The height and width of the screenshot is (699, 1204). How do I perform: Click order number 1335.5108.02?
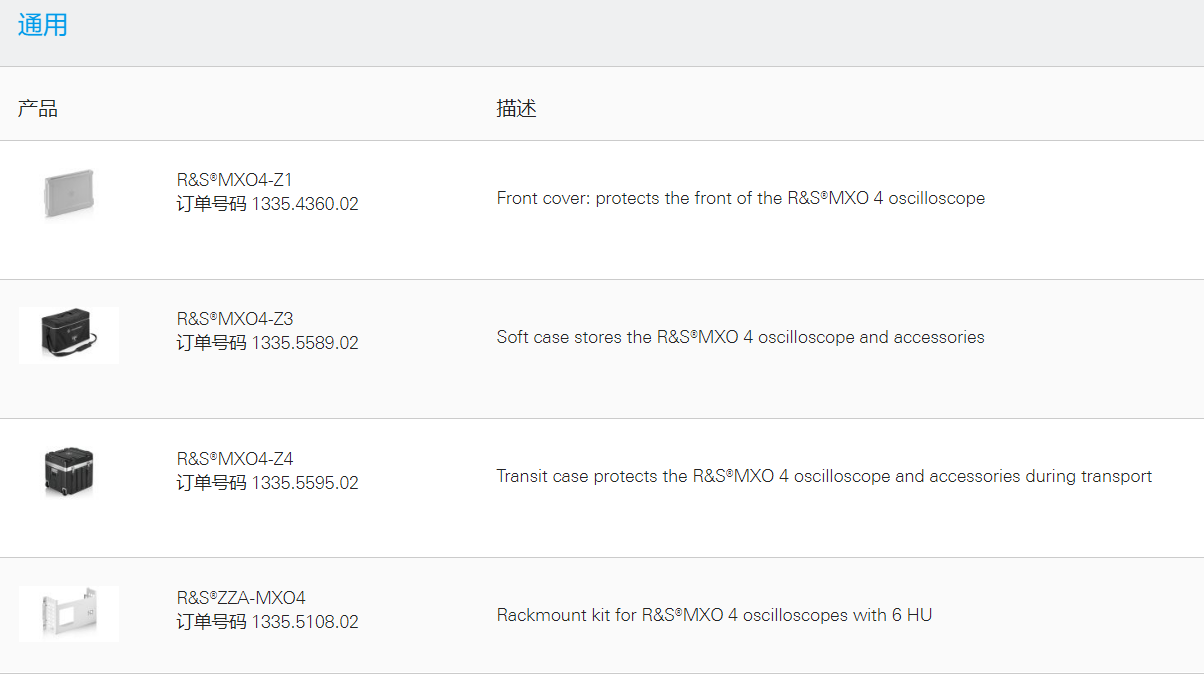coord(304,622)
